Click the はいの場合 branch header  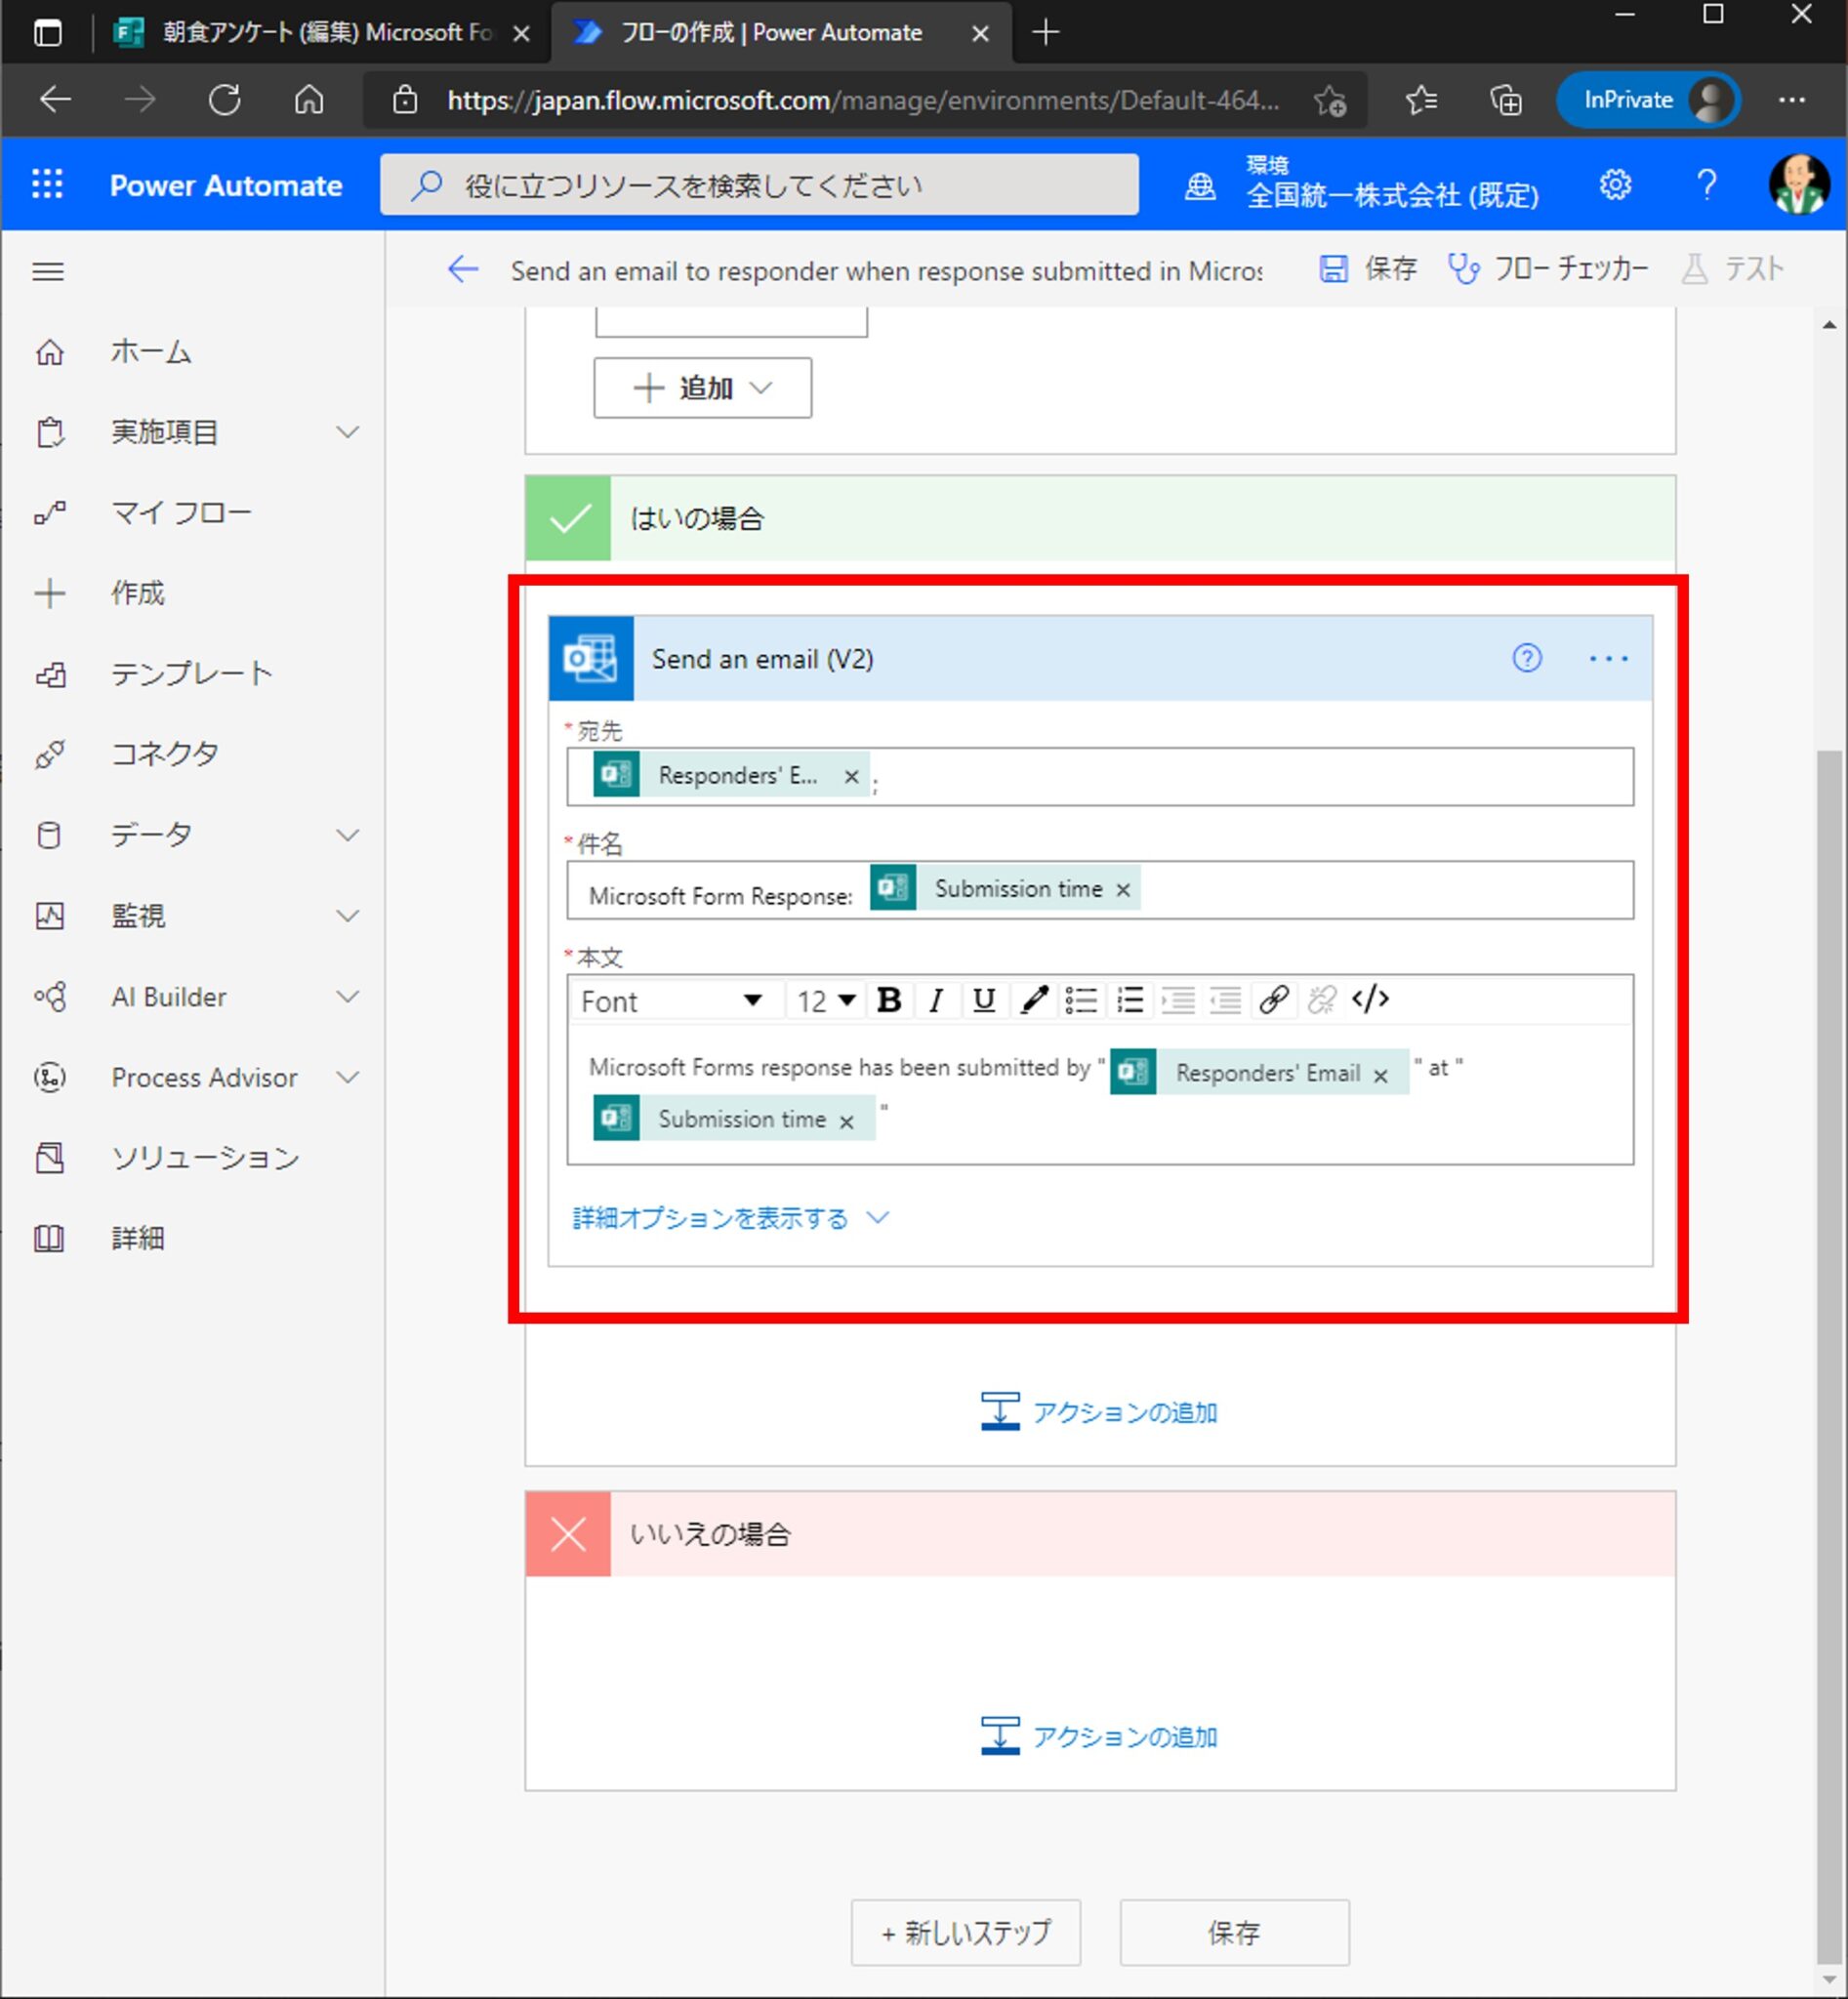click(x=1100, y=518)
